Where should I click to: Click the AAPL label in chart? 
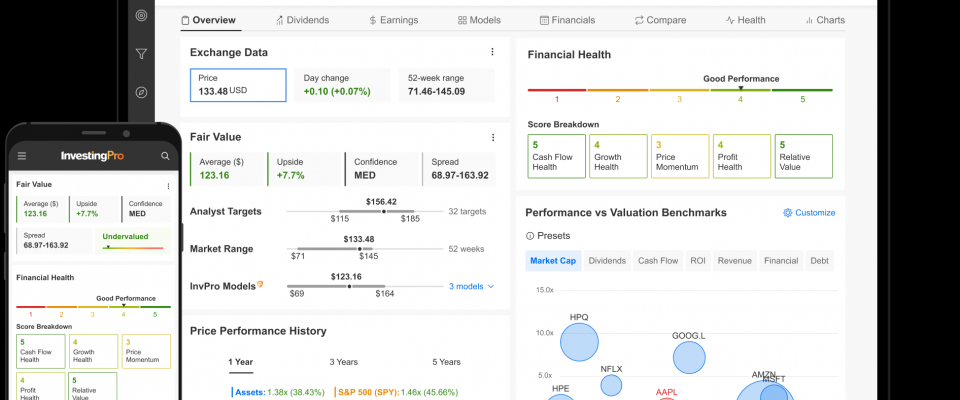666,392
